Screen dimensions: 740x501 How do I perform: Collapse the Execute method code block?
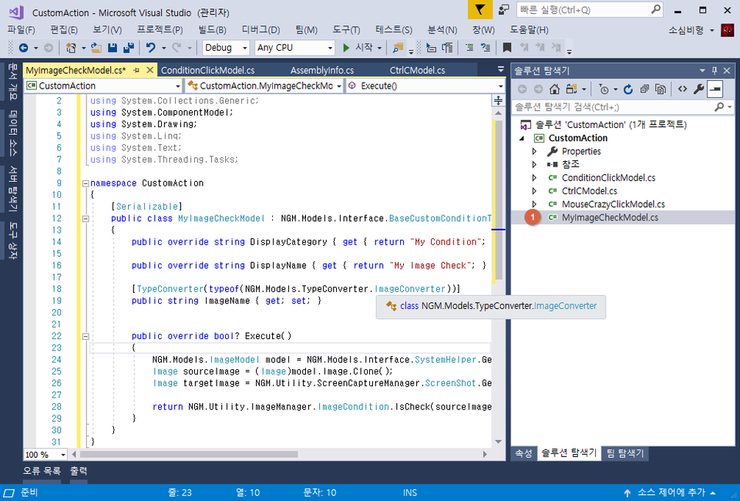tap(85, 336)
